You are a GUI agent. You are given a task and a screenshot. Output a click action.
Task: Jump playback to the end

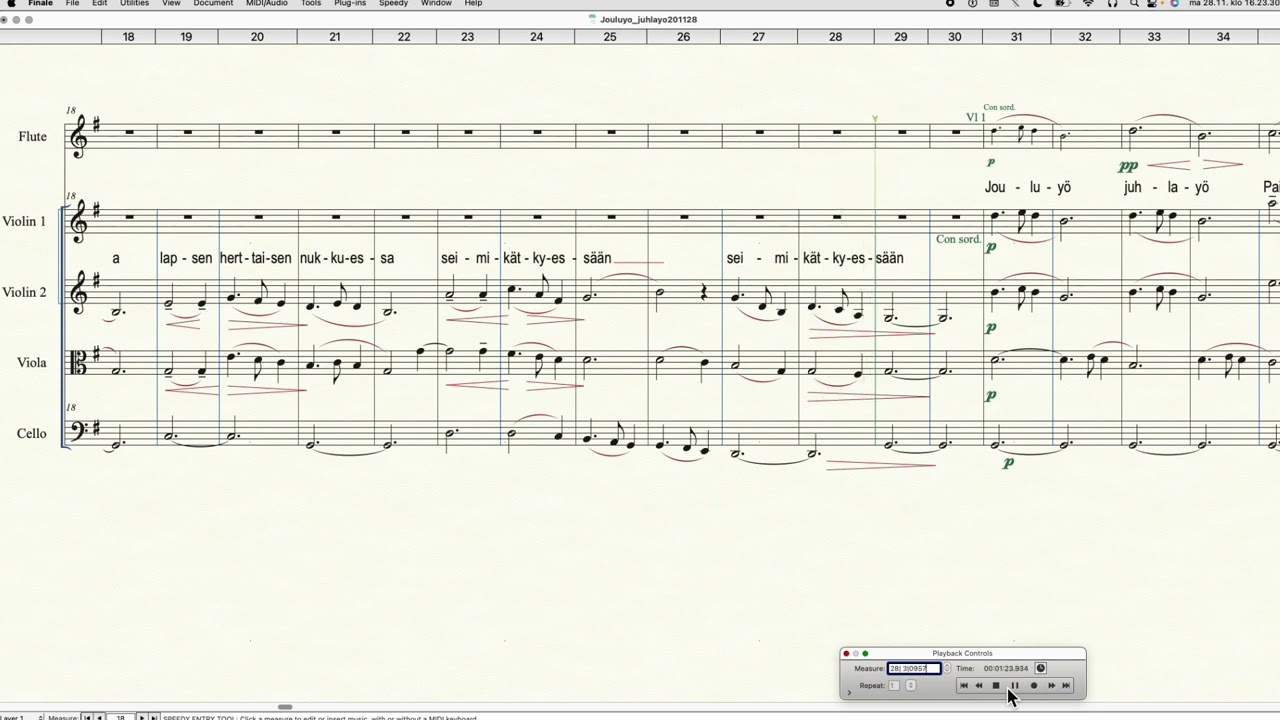[1066, 686]
